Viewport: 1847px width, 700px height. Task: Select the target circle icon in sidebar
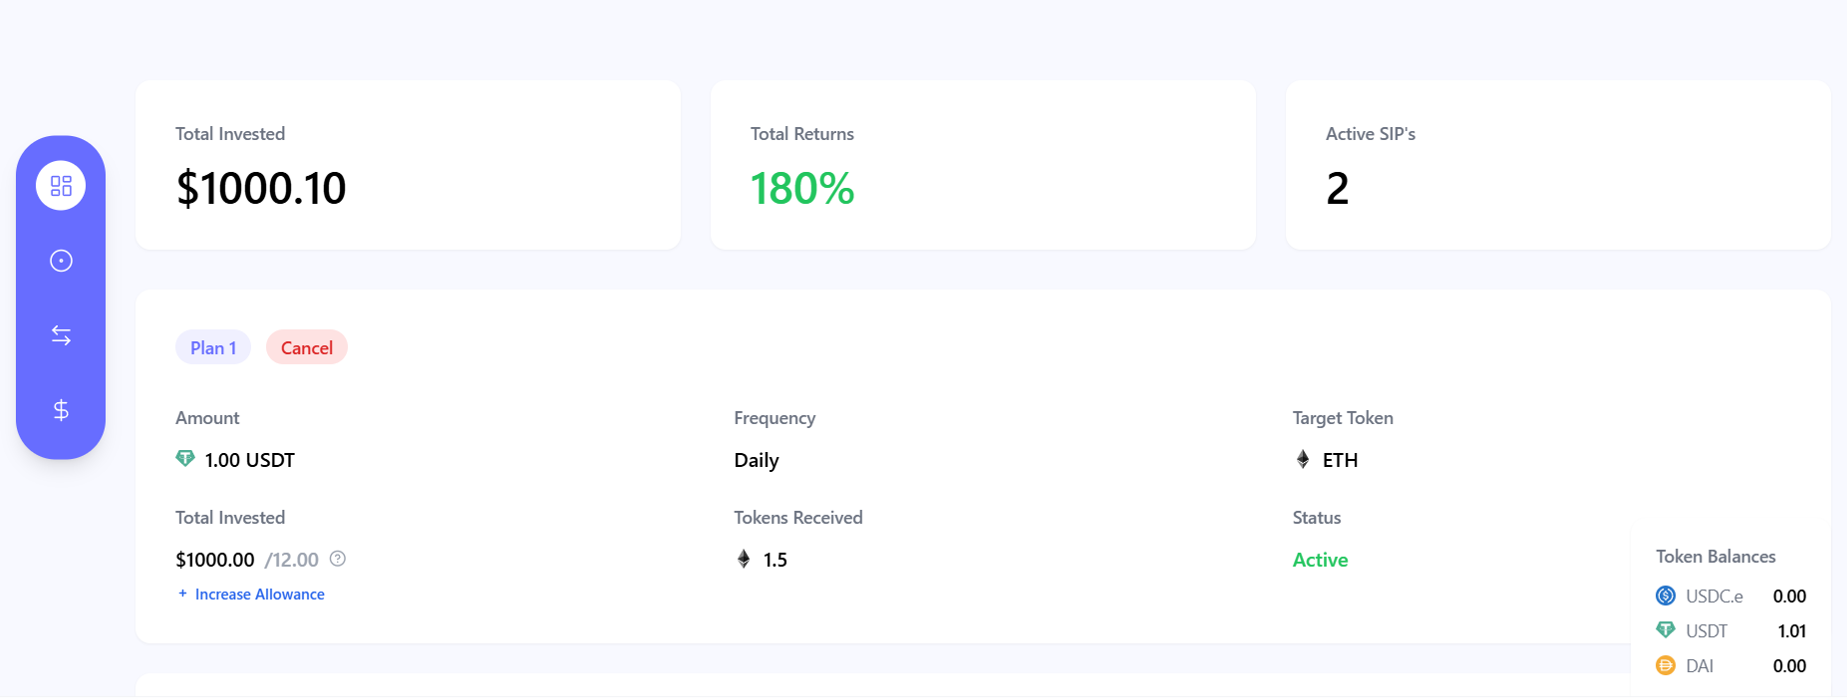point(61,259)
